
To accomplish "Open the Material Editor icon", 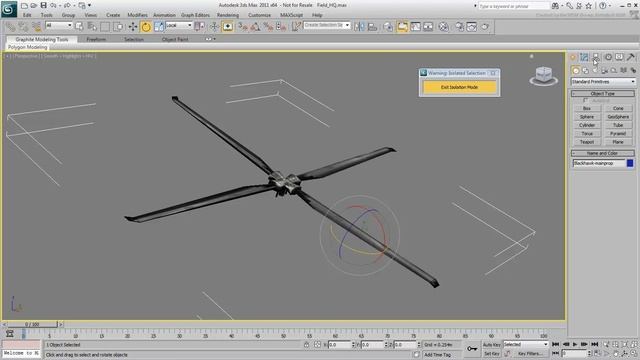I will (x=443, y=27).
